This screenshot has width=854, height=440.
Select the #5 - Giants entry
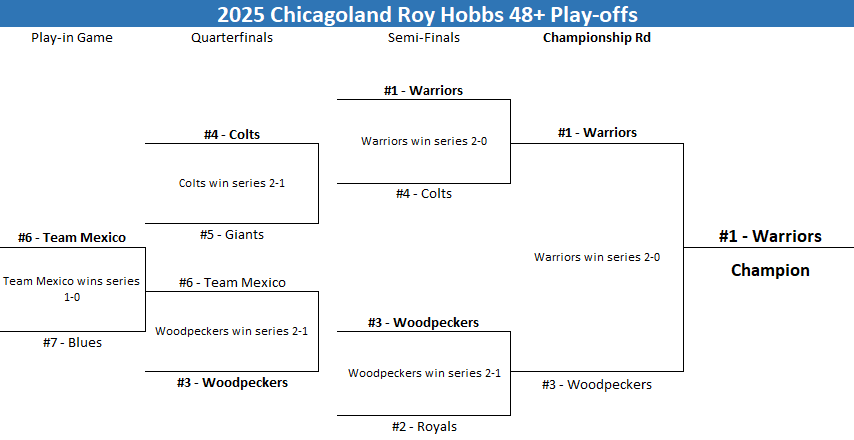coord(232,235)
